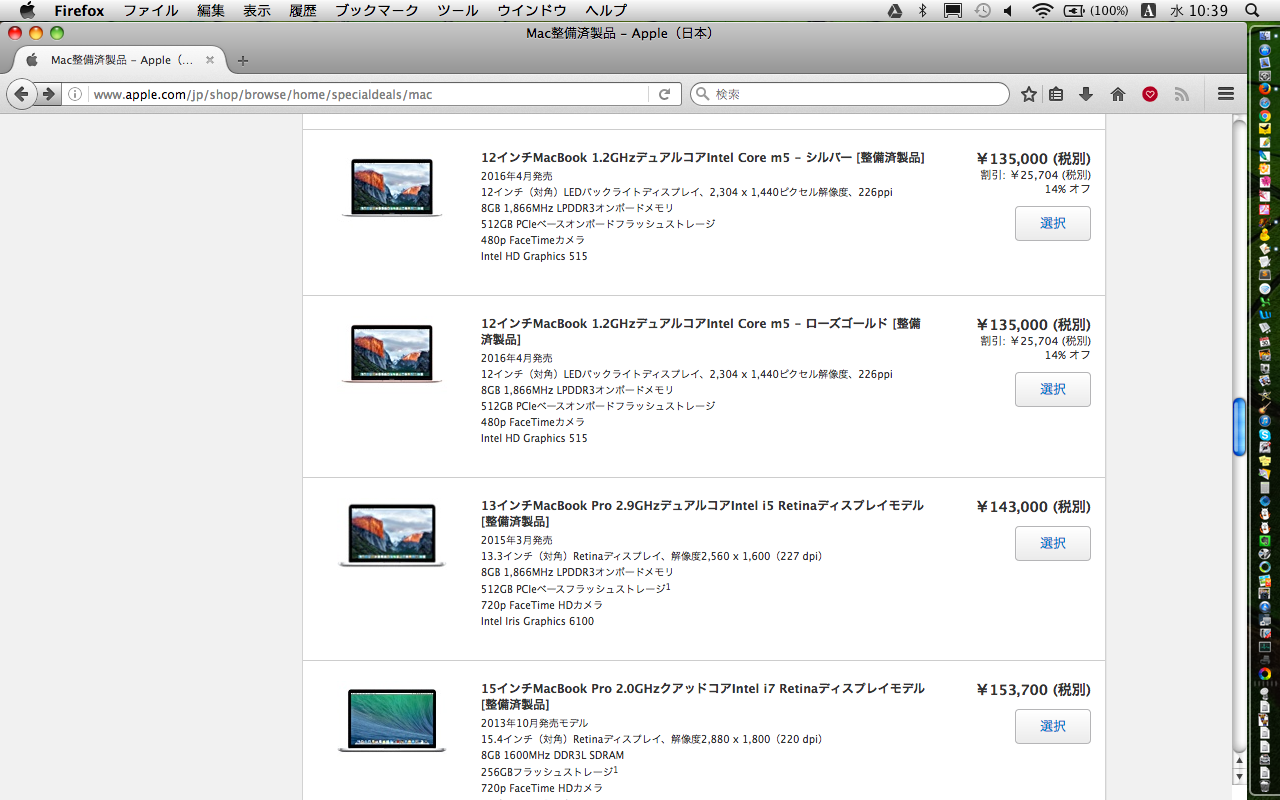Click the red Pocket heart icon

[1150, 94]
